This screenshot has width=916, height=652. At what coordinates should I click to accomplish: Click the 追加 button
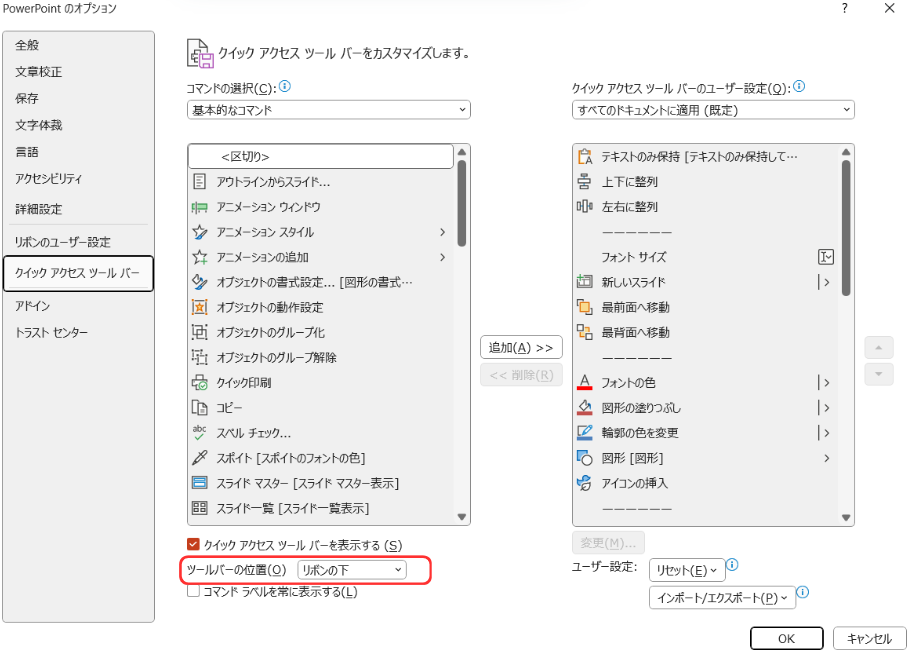pyautogui.click(x=521, y=348)
